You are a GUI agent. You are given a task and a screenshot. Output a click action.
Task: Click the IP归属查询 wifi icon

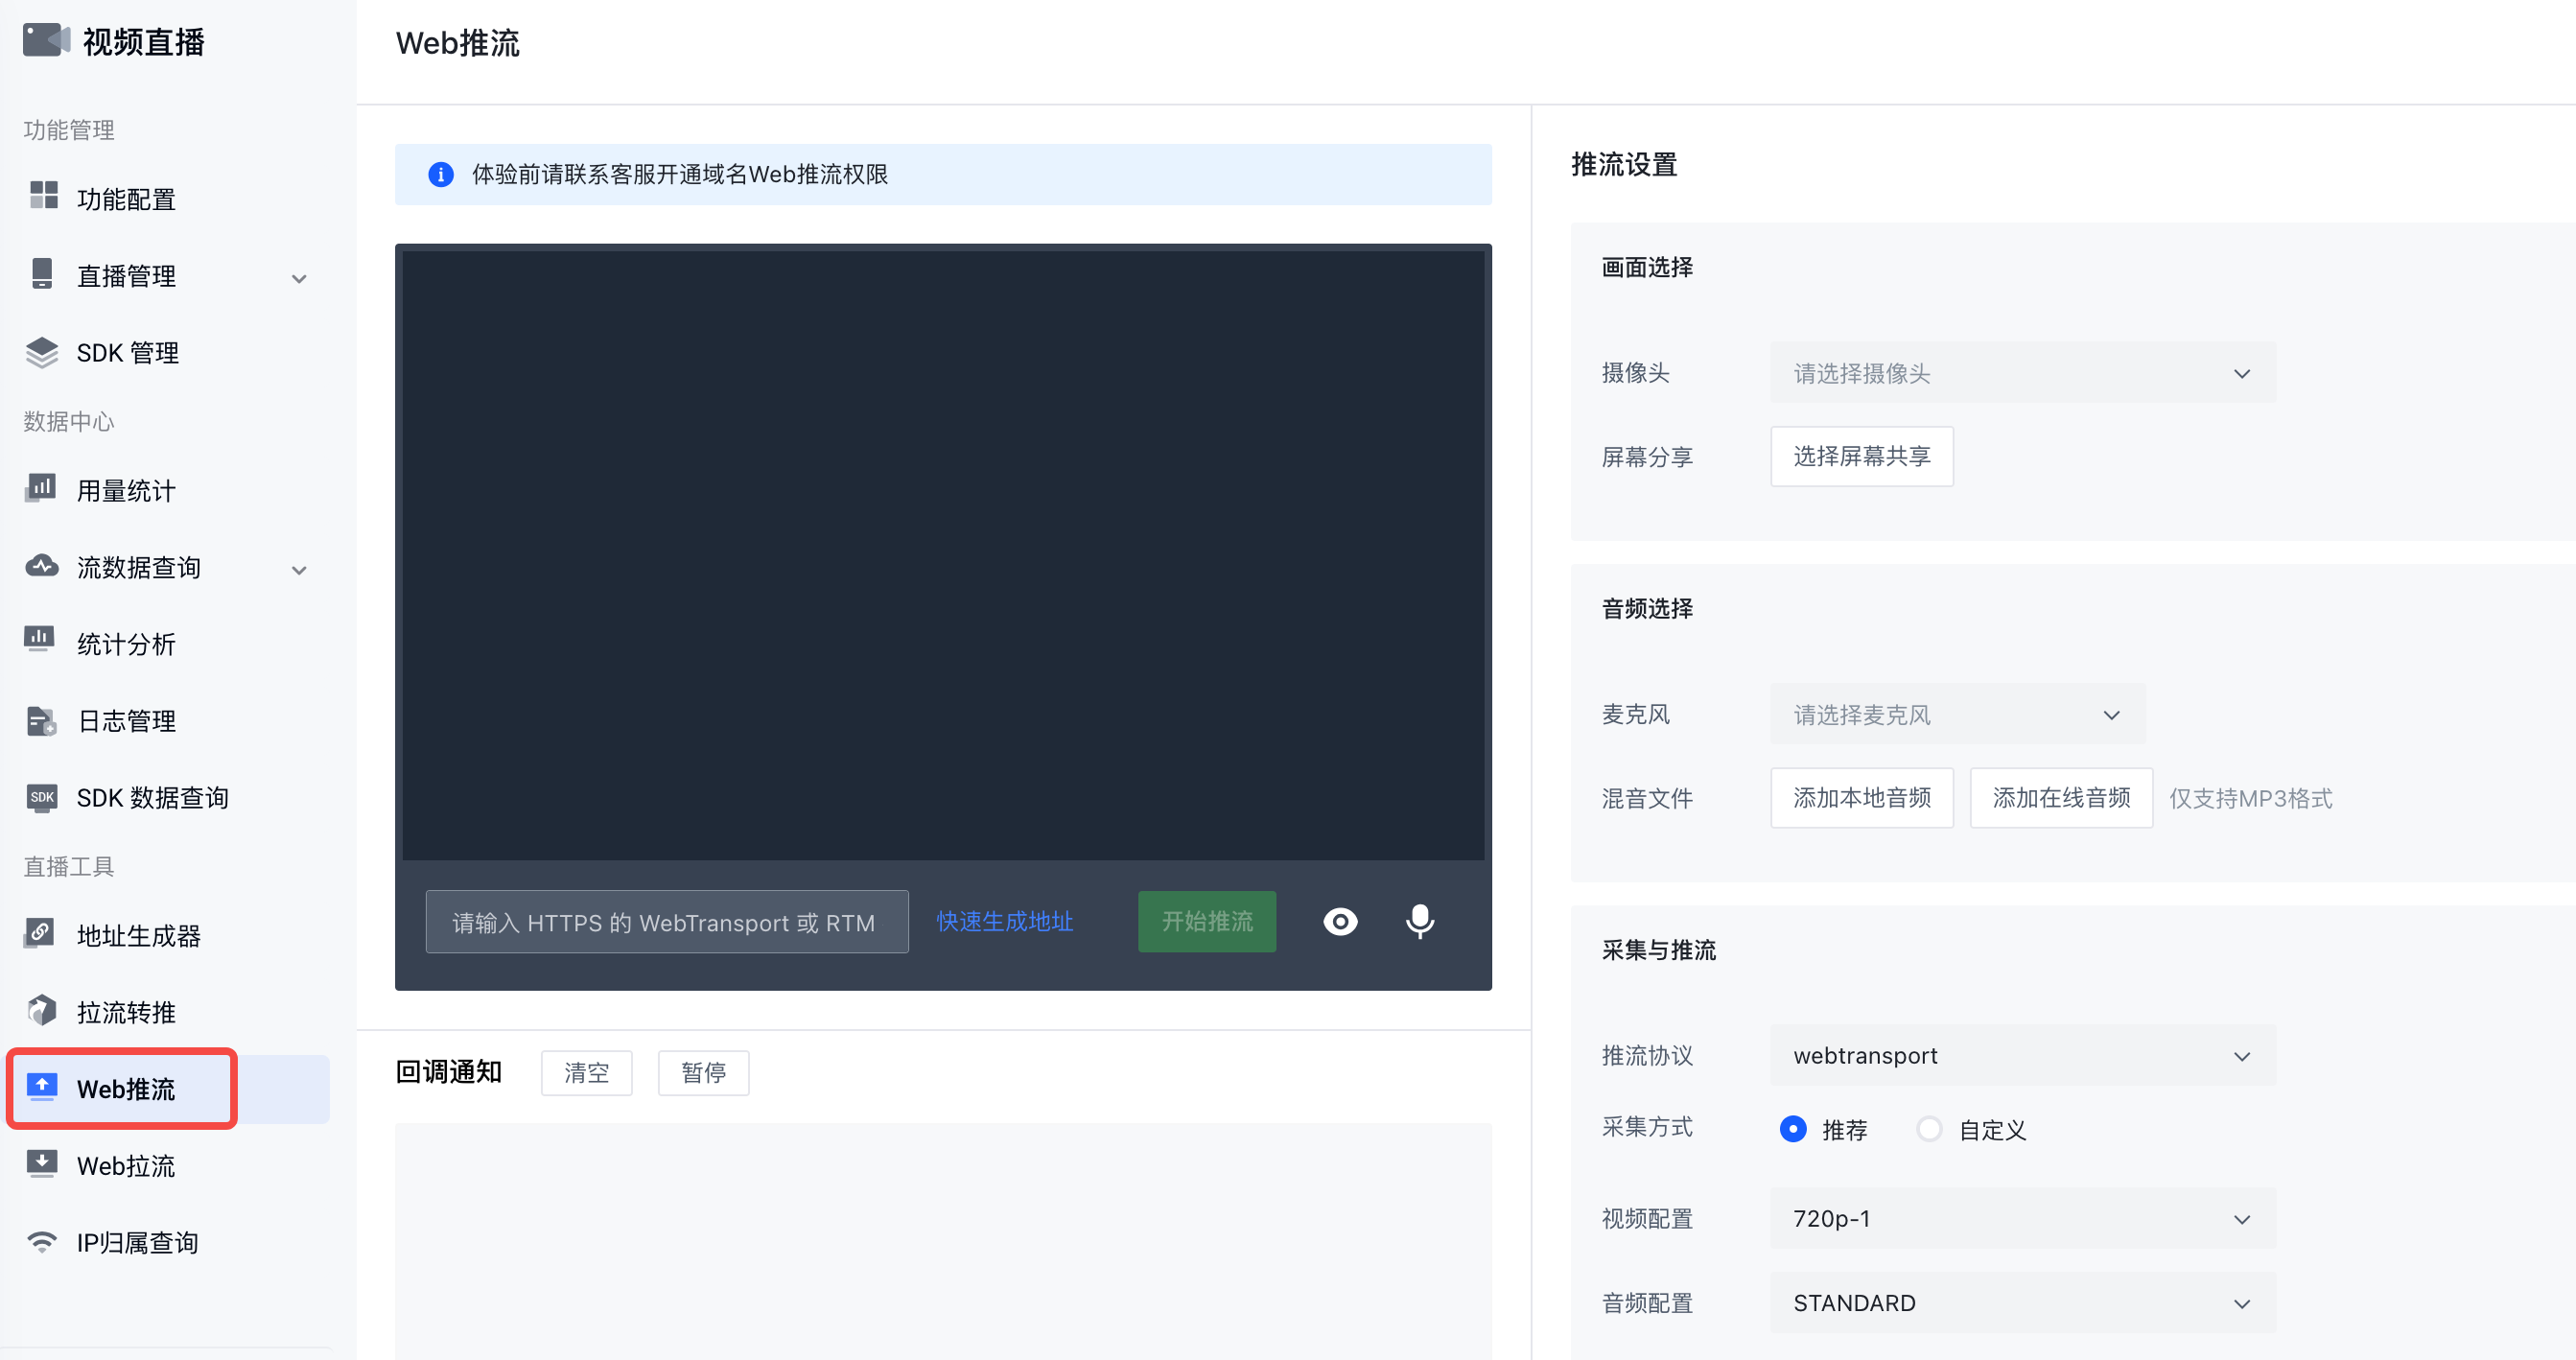click(41, 1241)
